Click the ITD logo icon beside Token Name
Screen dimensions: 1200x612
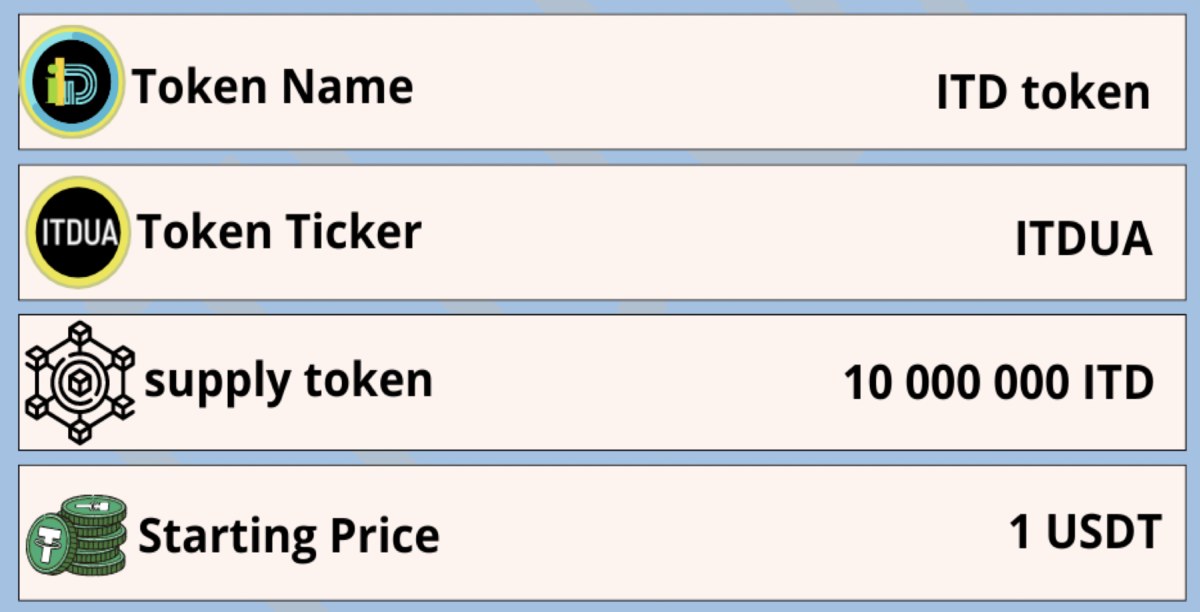click(72, 82)
